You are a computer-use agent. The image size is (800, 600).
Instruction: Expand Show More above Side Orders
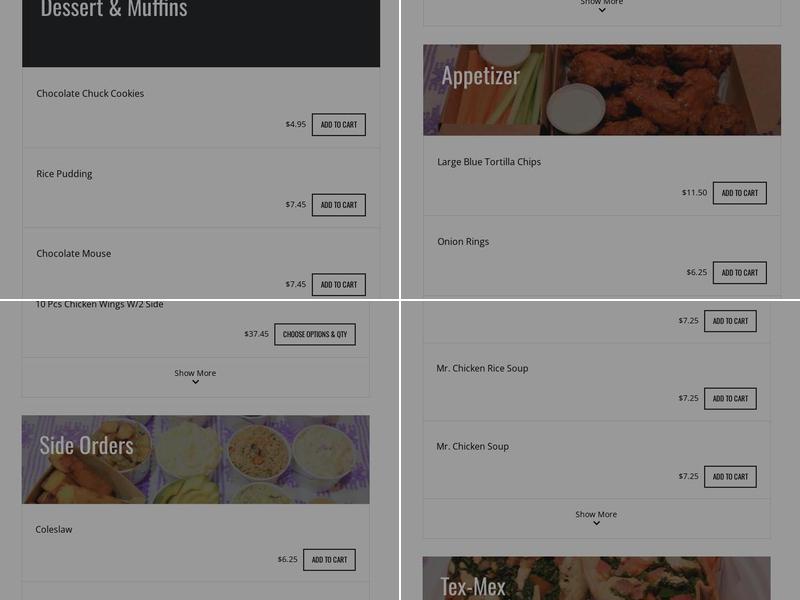pos(195,377)
